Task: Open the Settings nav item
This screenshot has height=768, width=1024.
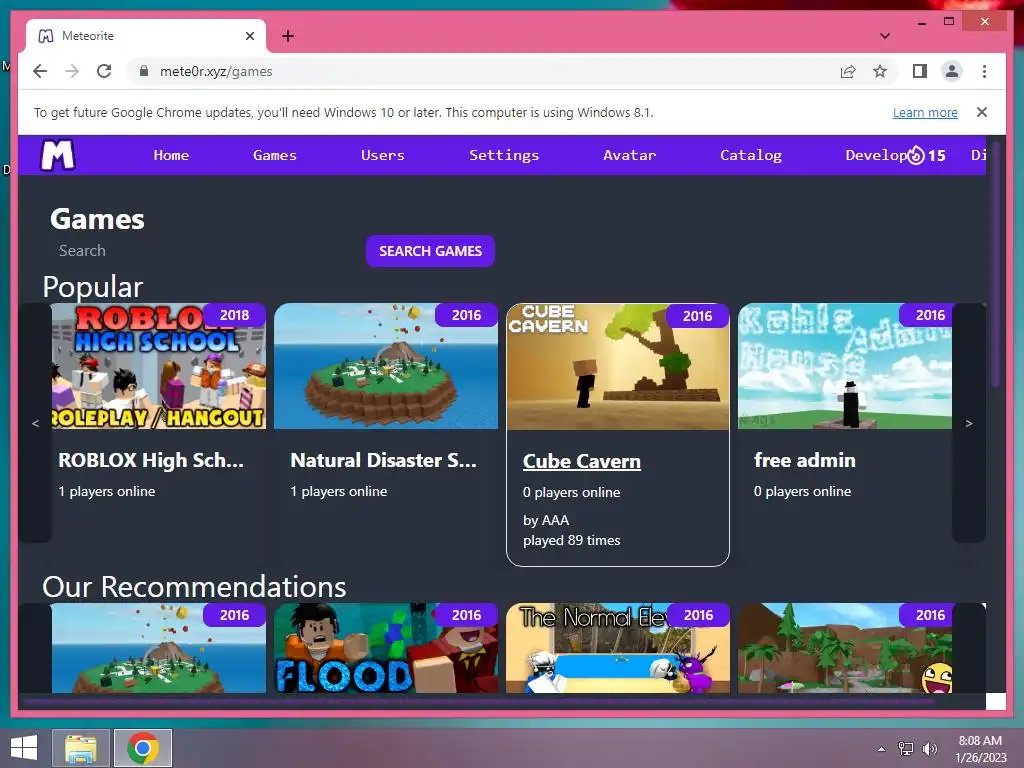Action: pyautogui.click(x=504, y=155)
